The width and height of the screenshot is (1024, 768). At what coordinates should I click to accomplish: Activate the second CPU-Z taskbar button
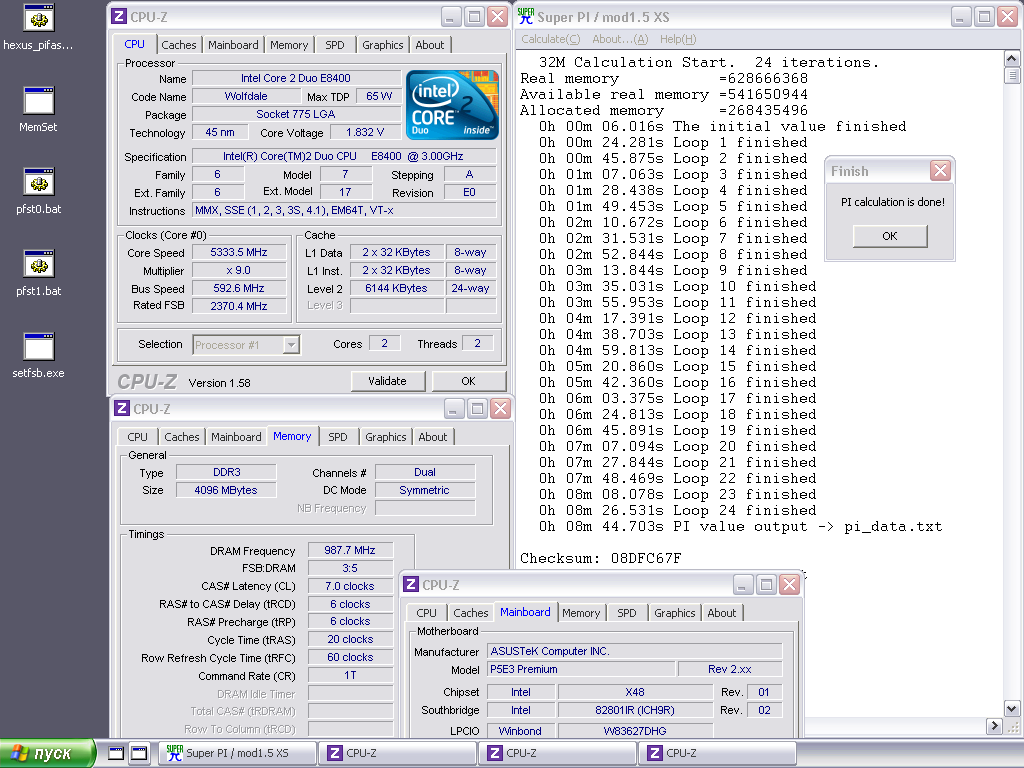click(x=557, y=753)
